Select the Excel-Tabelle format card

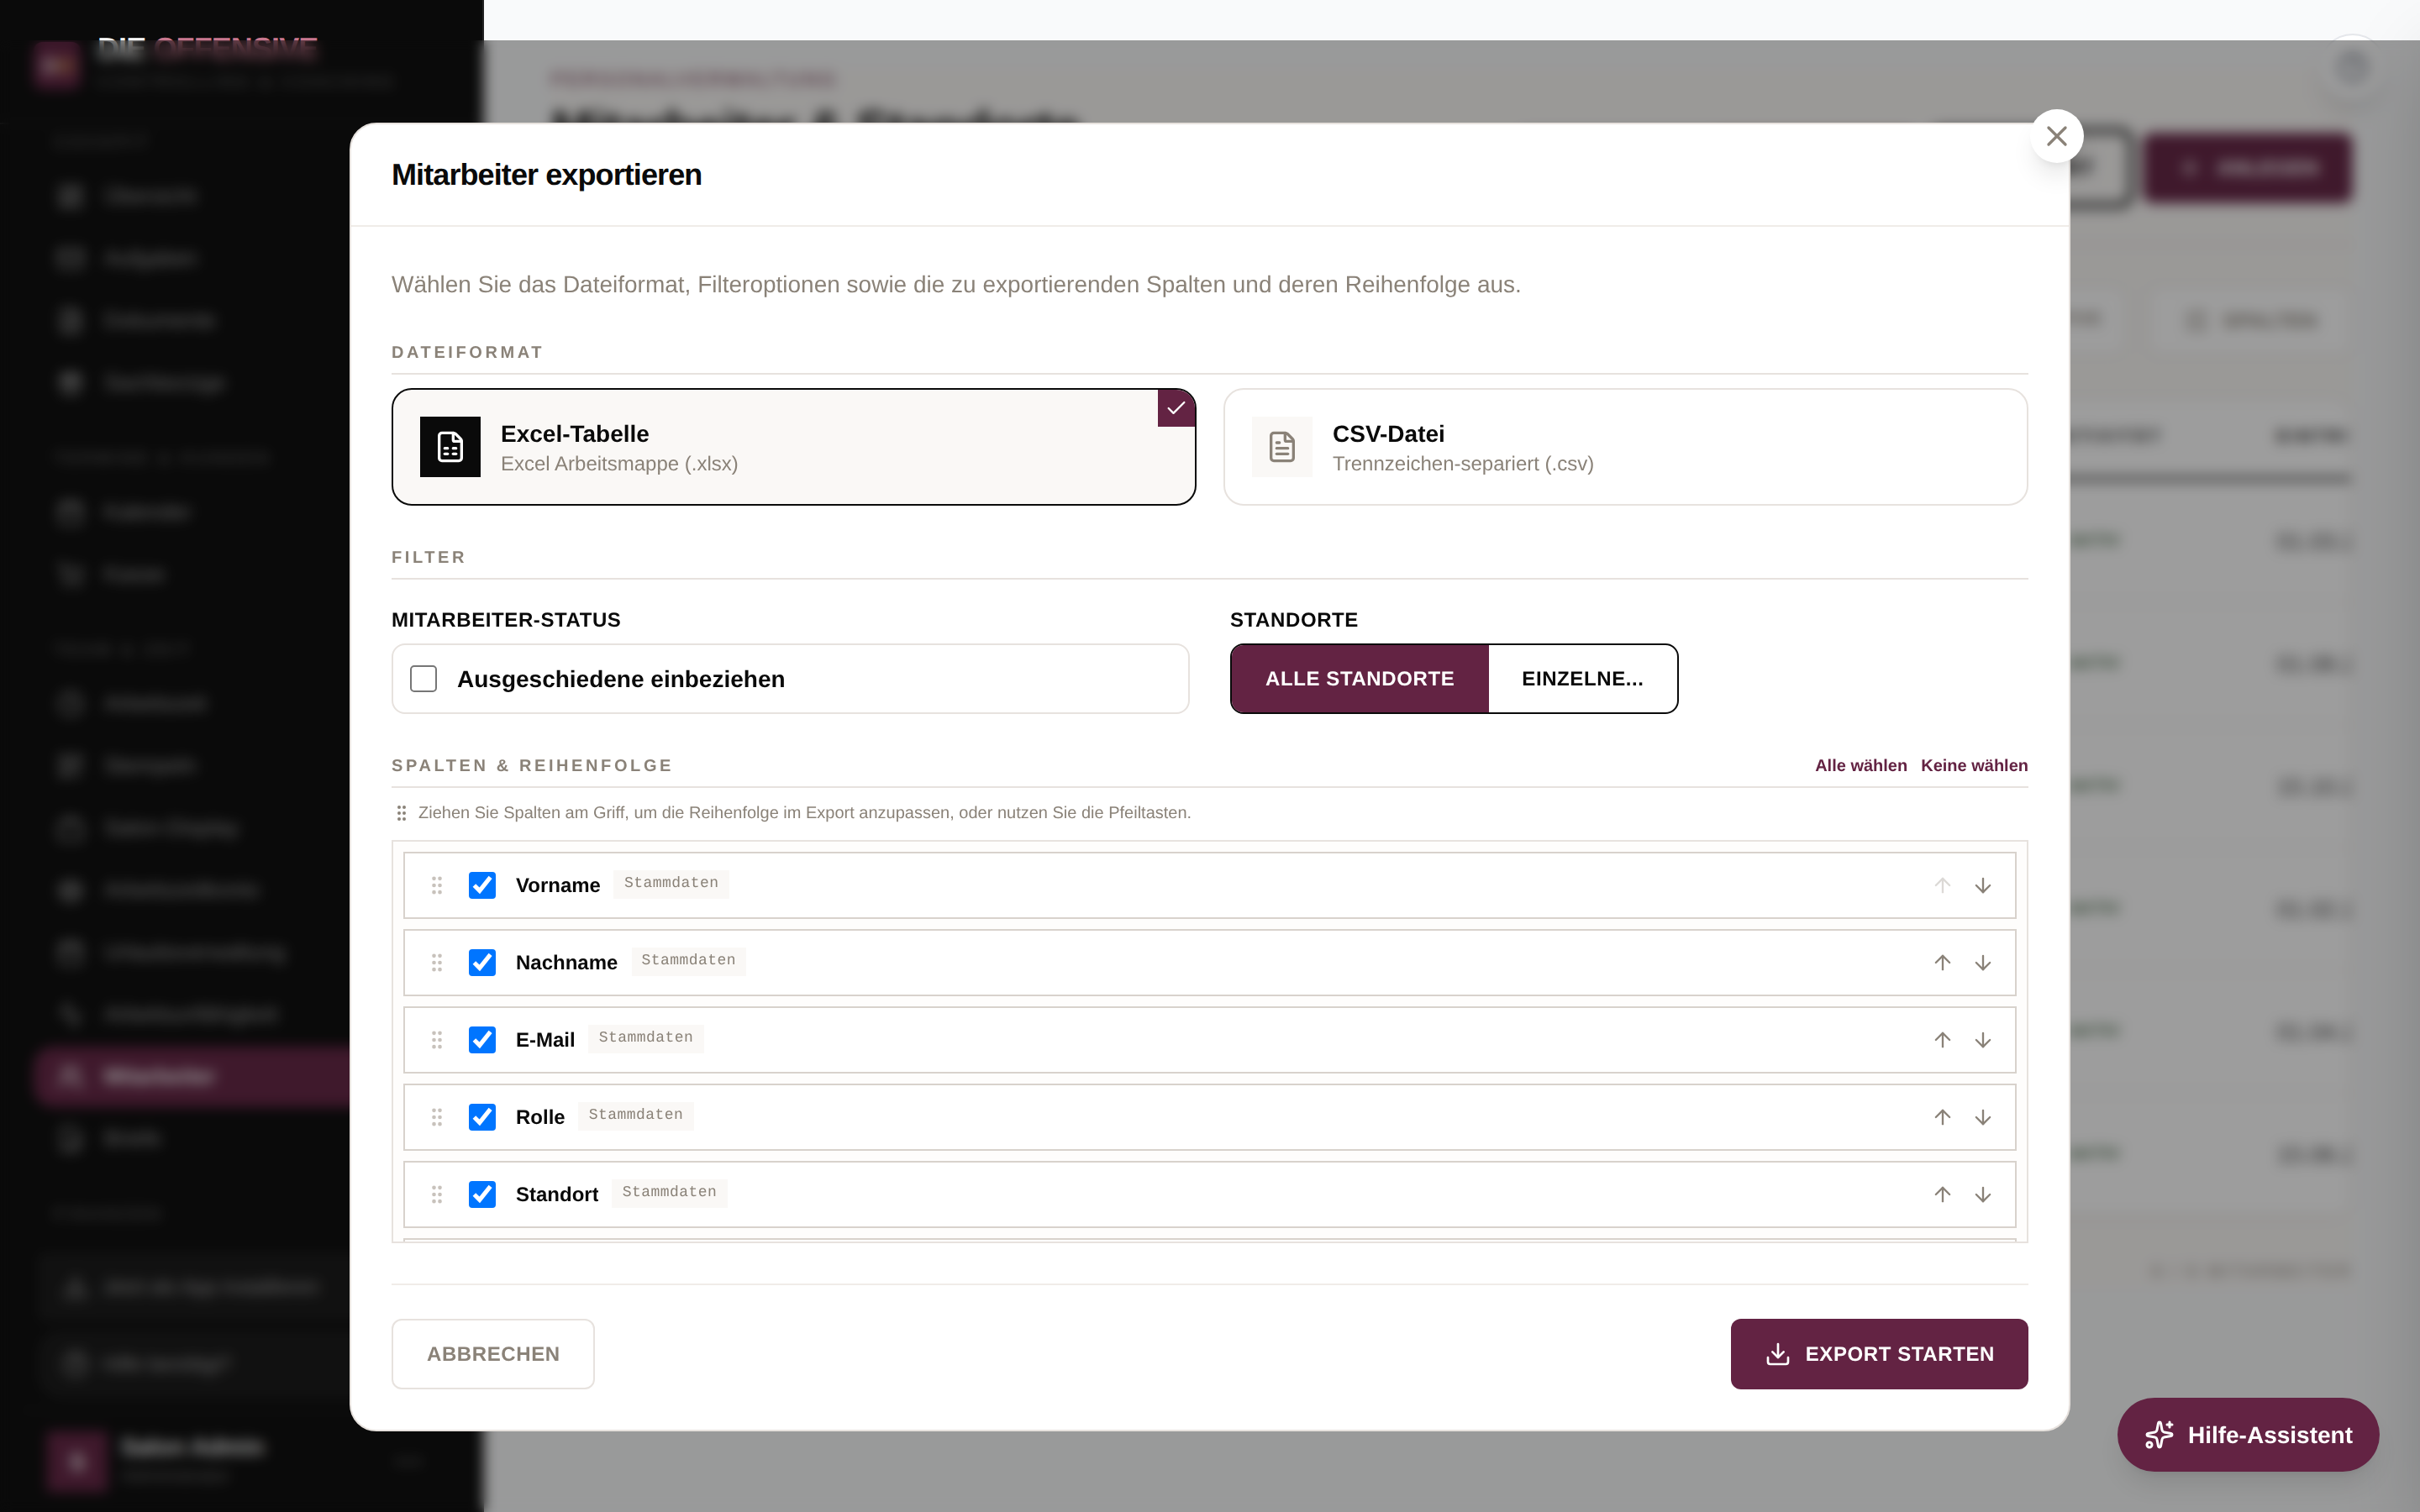point(793,447)
